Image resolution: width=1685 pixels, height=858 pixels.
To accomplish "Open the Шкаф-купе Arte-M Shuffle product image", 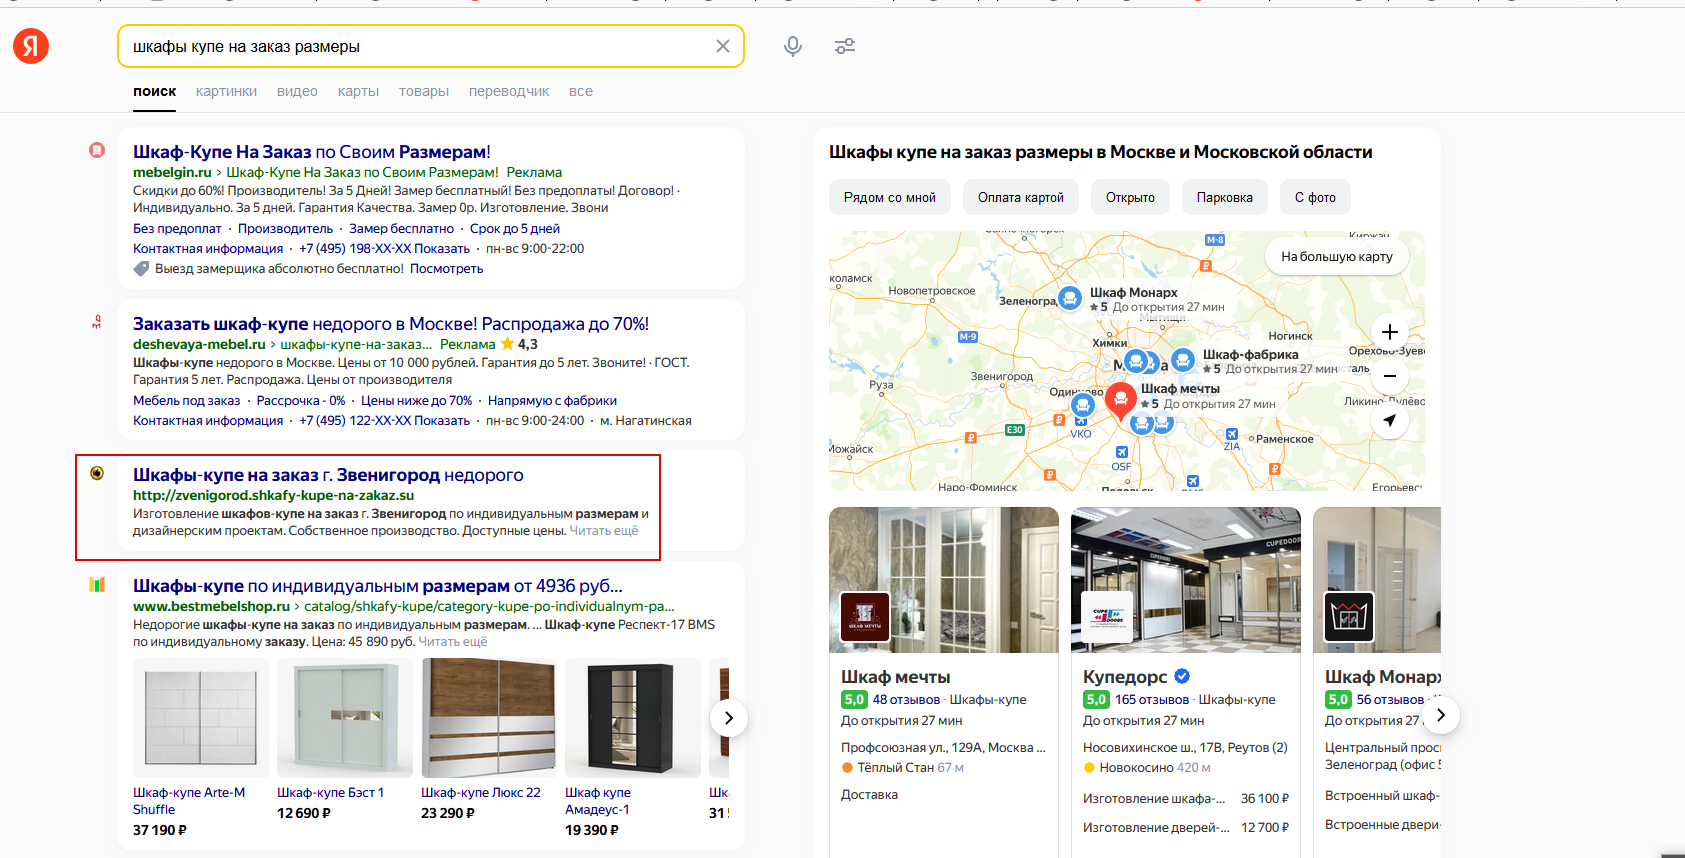I will (x=201, y=718).
